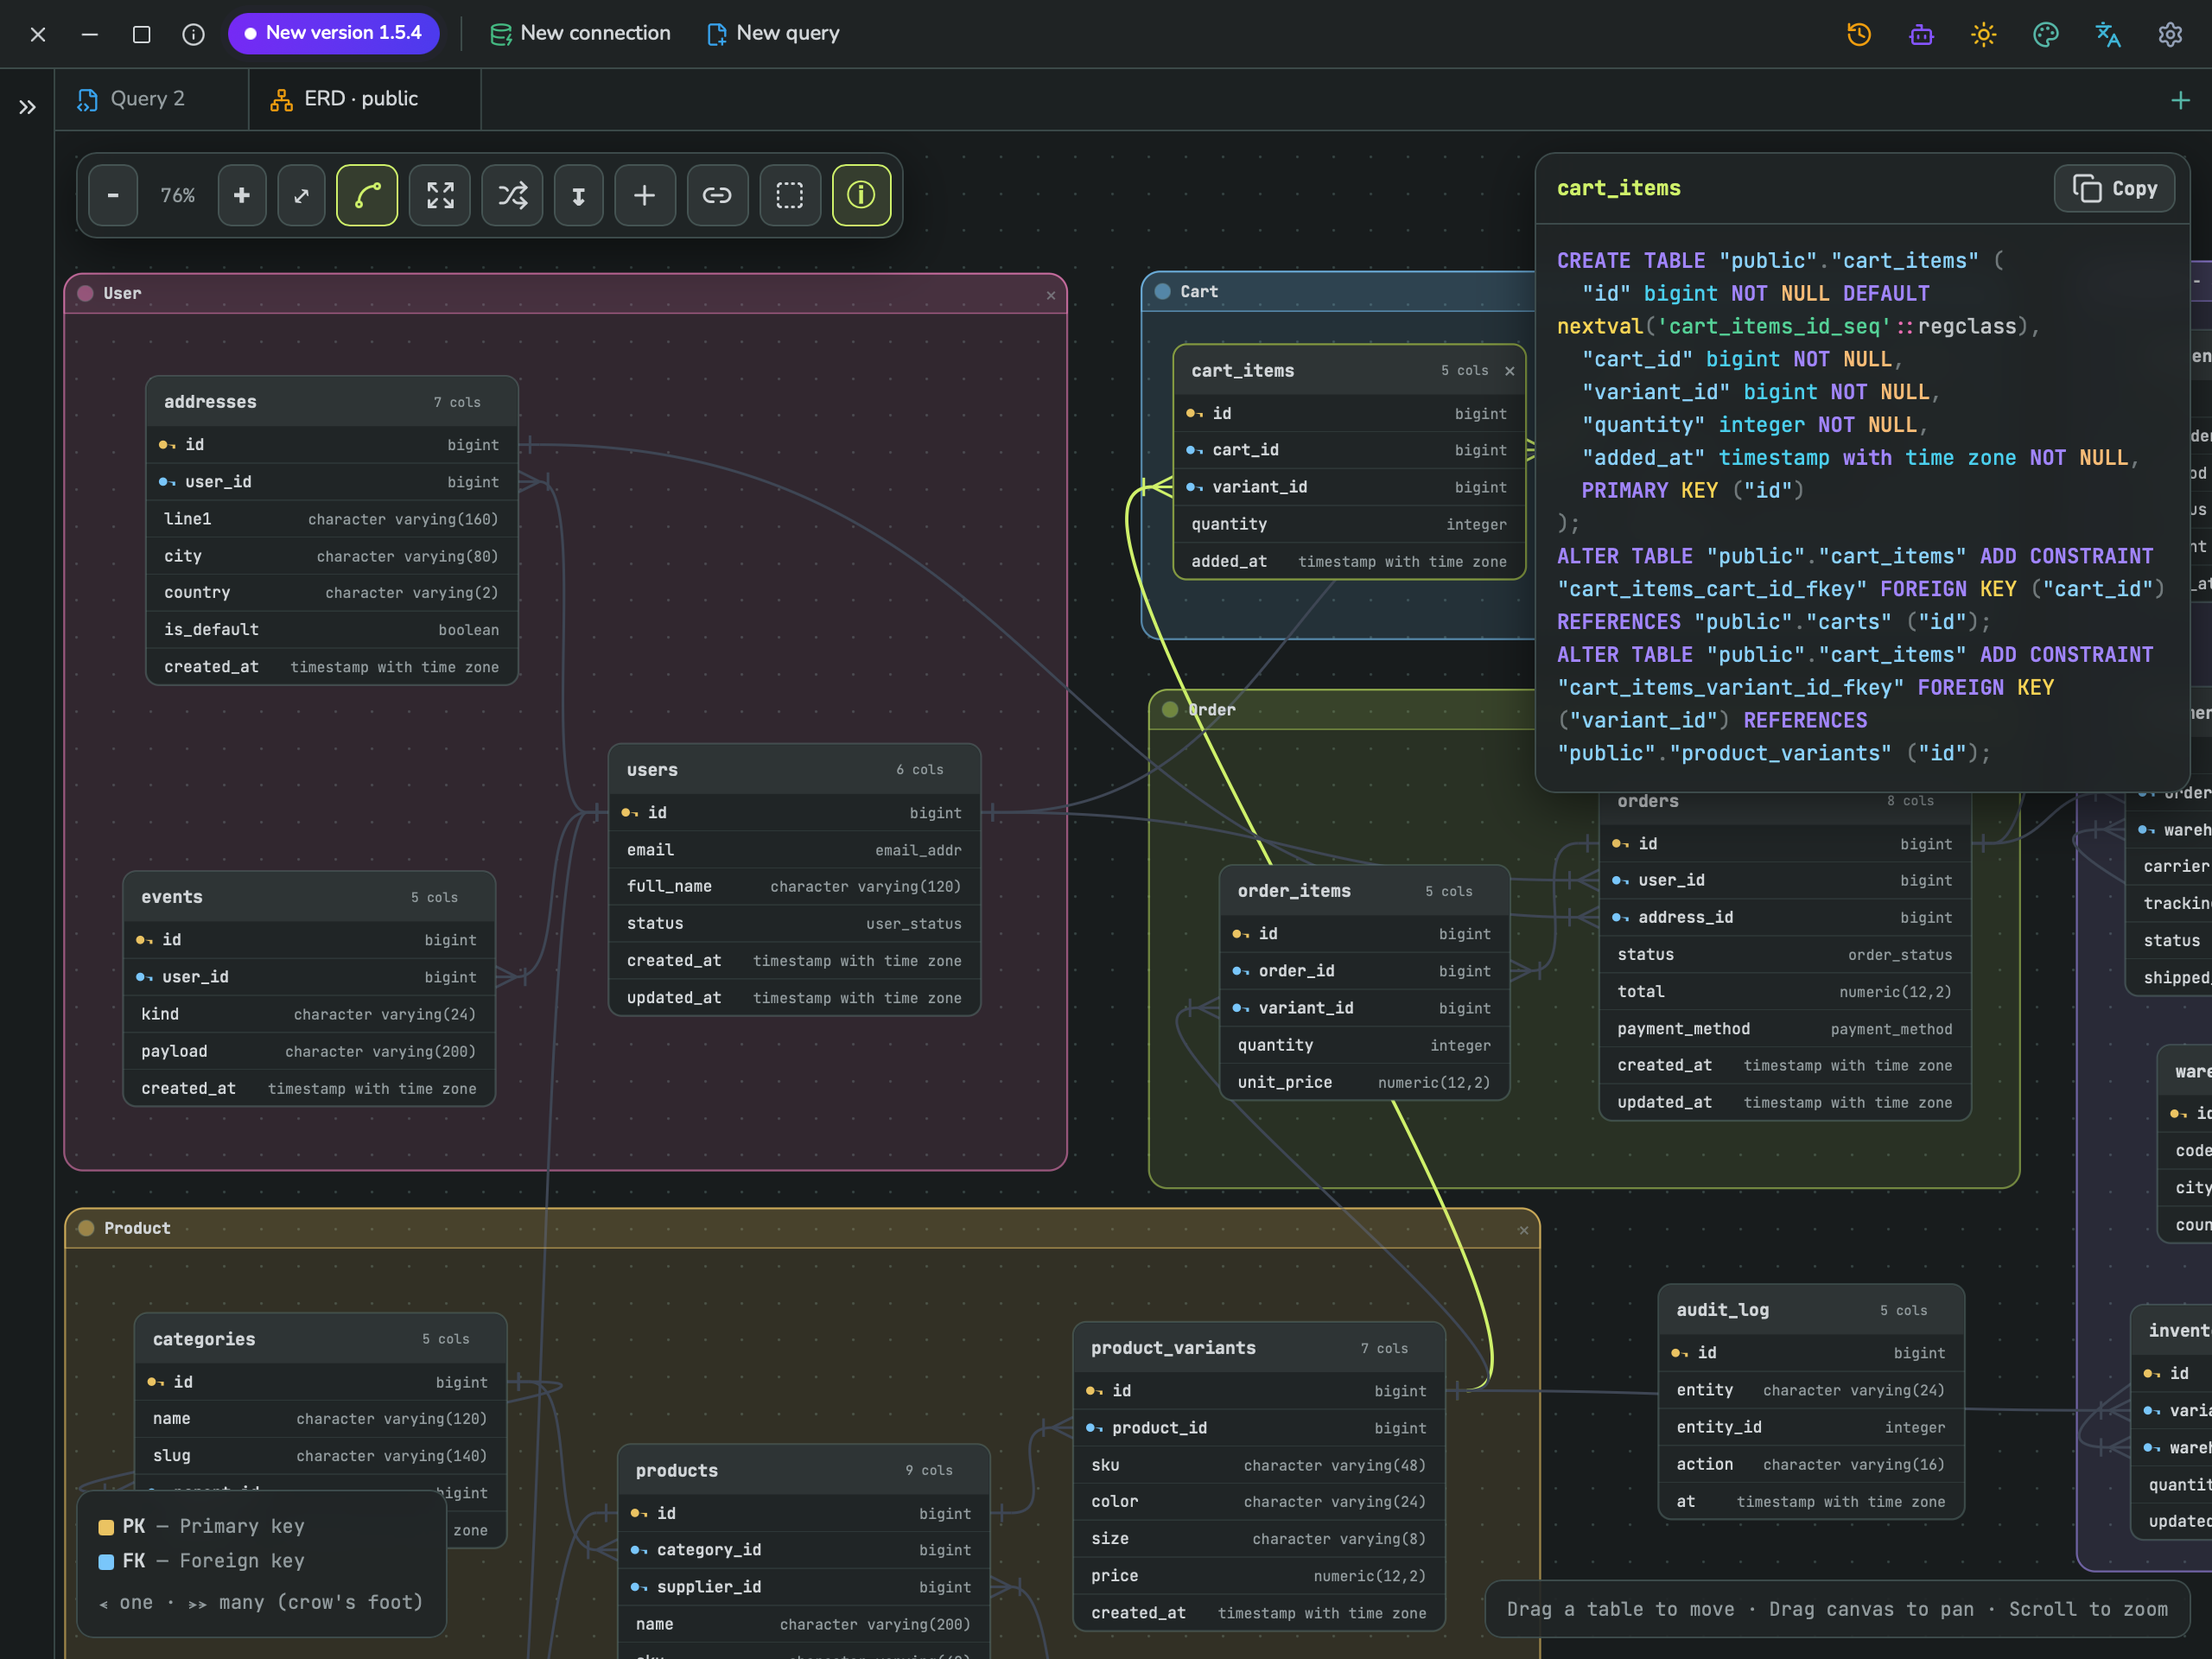The image size is (2212, 1659).
Task: Open the settings gear icon
Action: pos(2170,34)
